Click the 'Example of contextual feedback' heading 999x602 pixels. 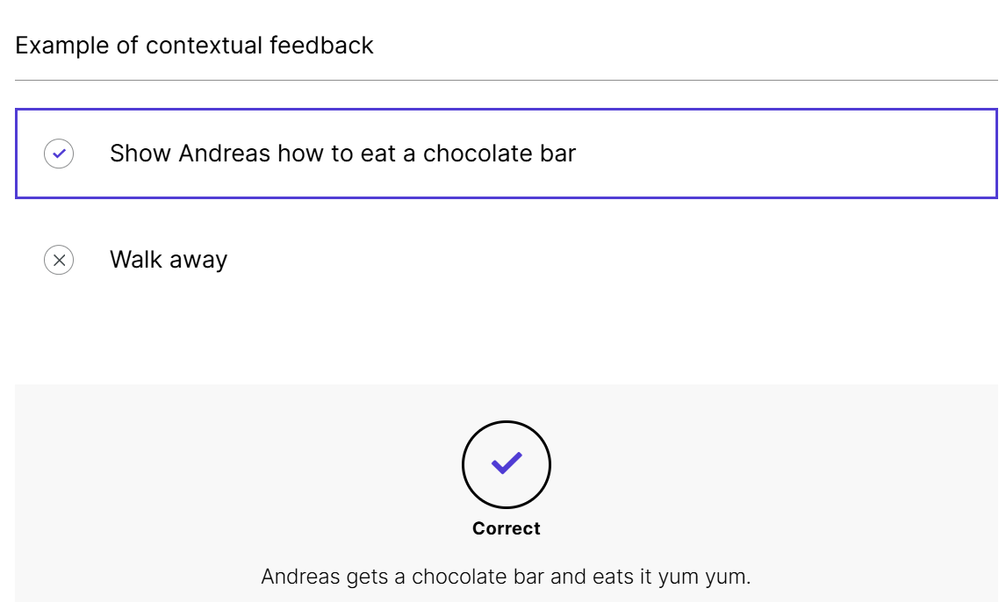coord(194,46)
